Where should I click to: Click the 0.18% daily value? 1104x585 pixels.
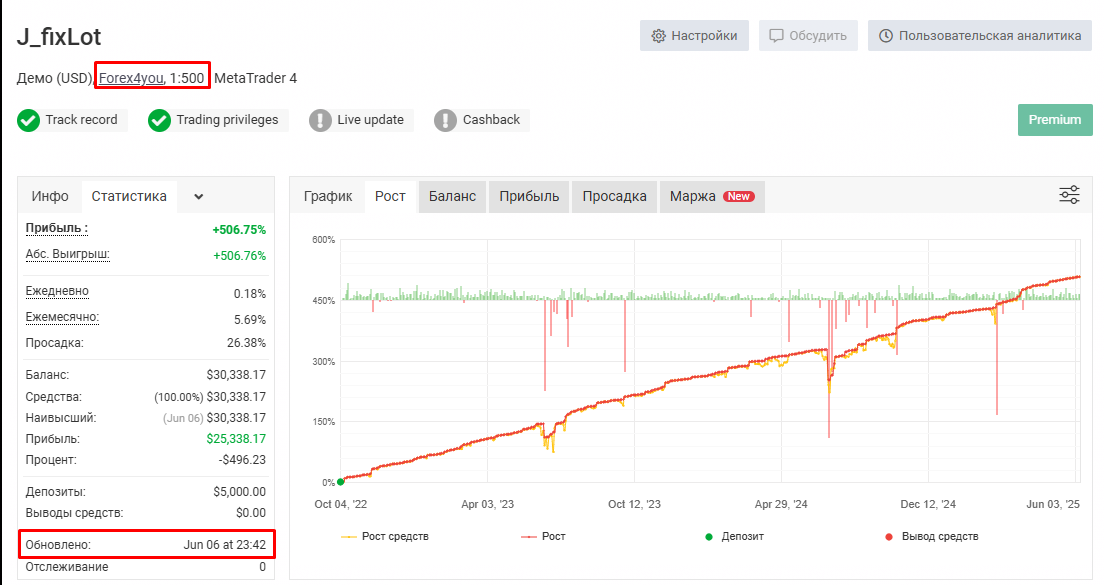pos(250,294)
